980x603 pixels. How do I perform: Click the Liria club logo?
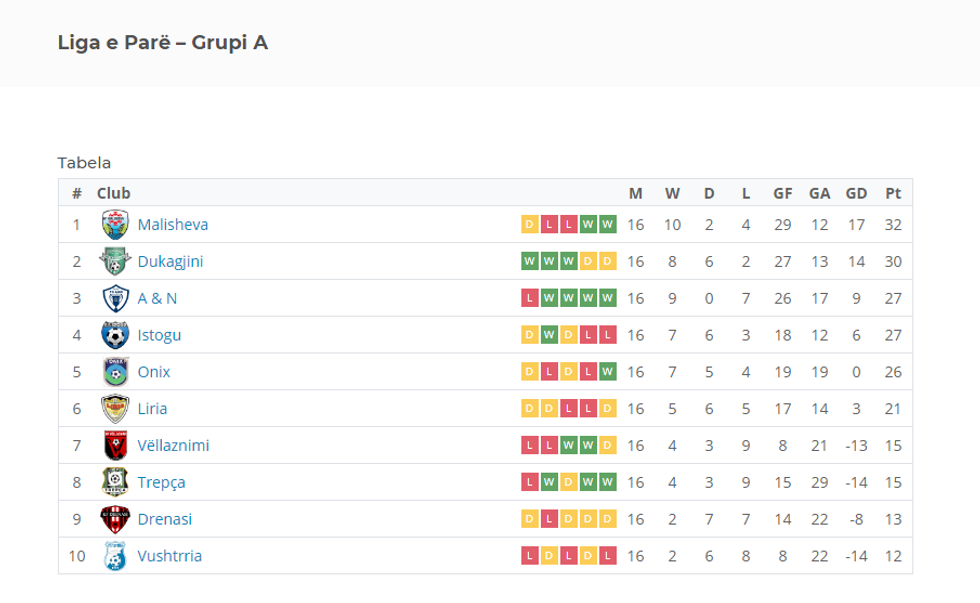click(116, 408)
